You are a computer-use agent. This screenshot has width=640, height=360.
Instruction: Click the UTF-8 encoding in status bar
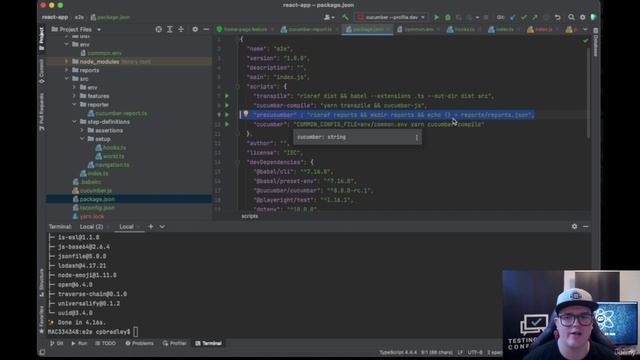pyautogui.click(x=475, y=352)
